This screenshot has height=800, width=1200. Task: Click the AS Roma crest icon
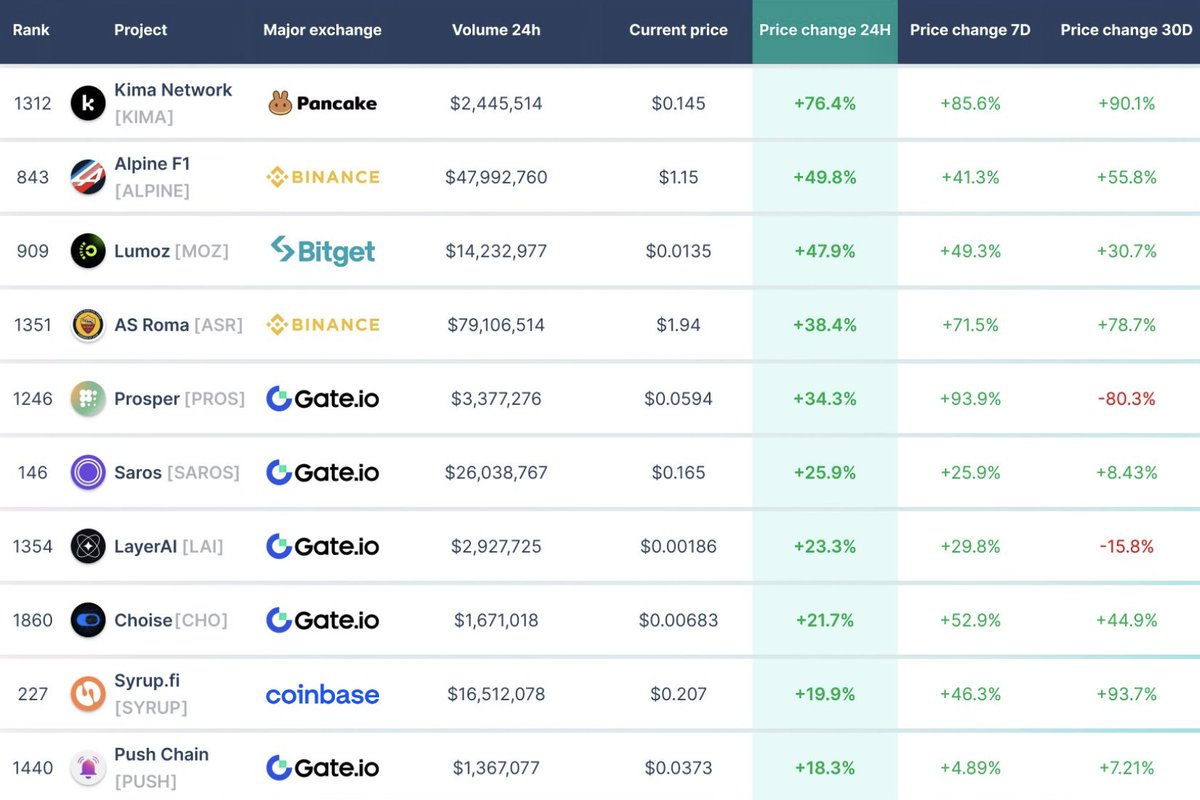pyautogui.click(x=88, y=325)
